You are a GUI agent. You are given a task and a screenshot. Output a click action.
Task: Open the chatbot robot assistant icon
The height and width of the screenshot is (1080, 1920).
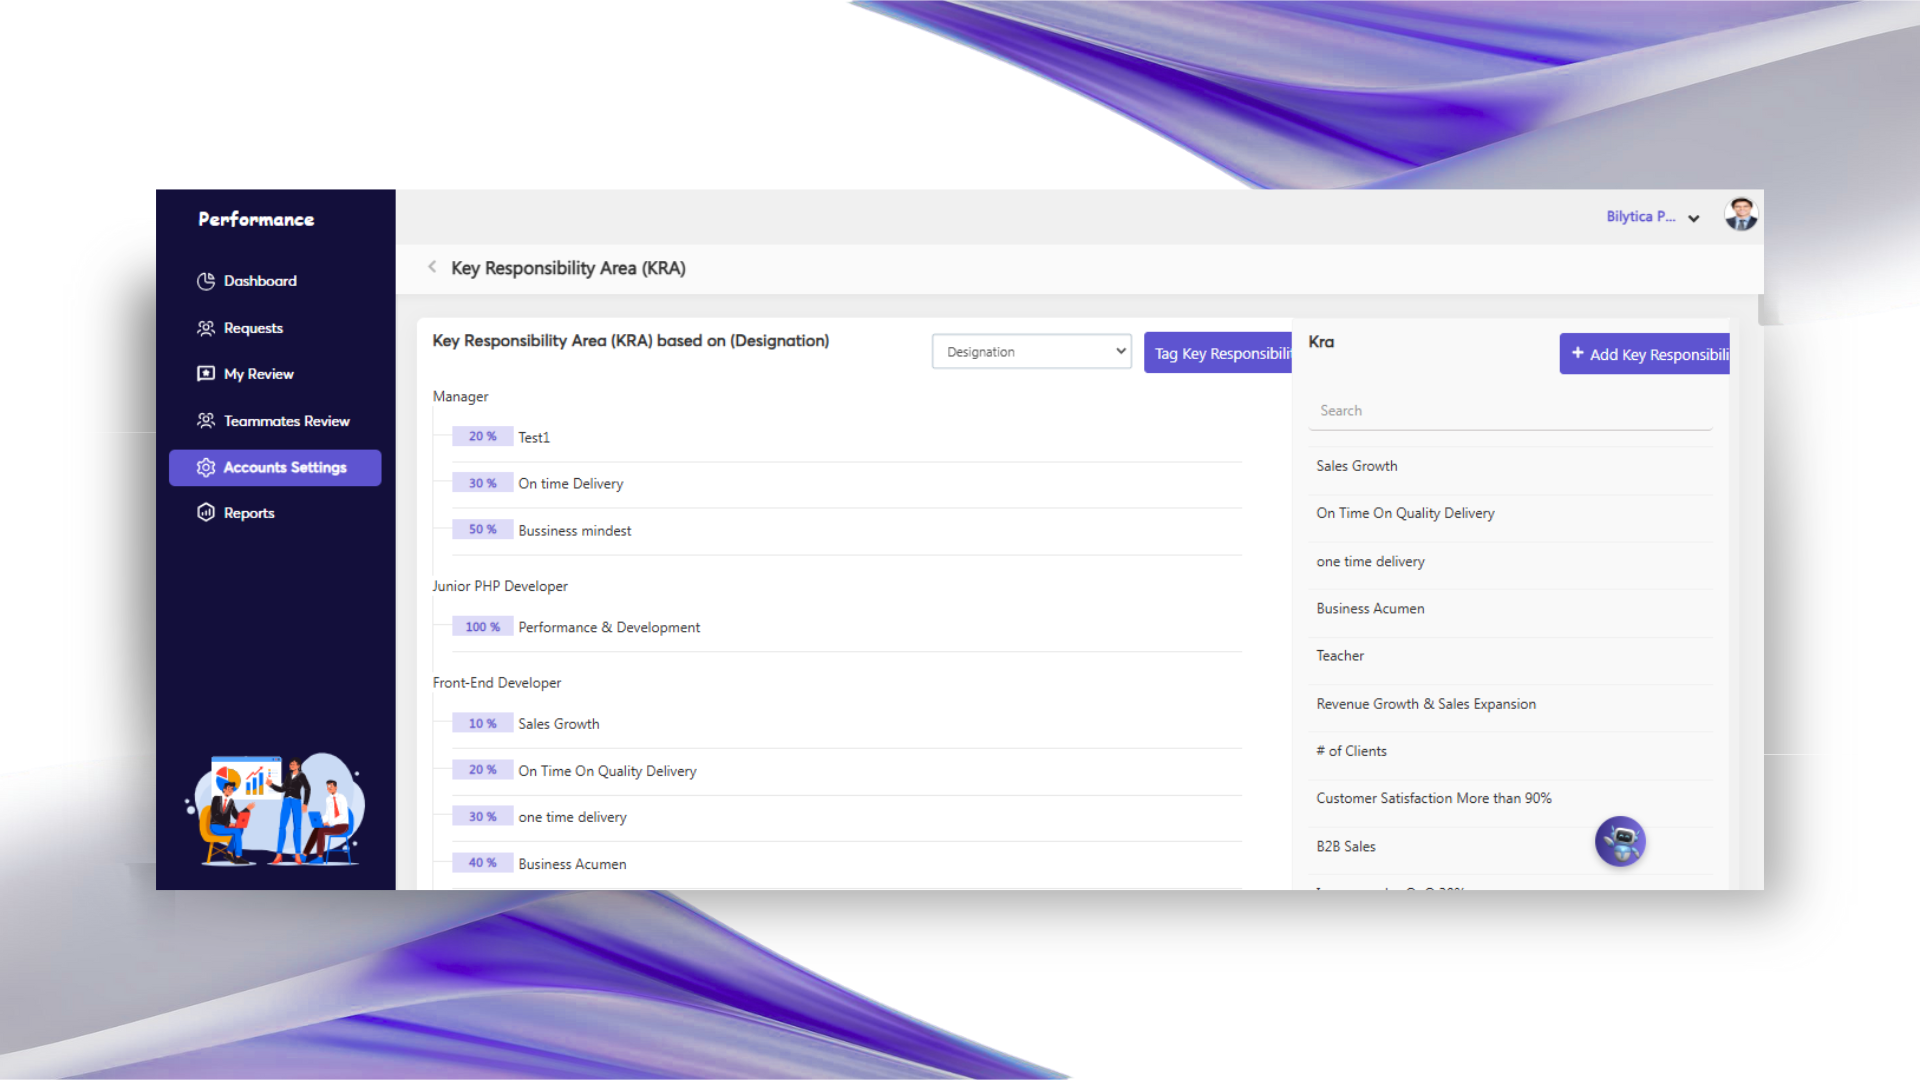coord(1620,842)
